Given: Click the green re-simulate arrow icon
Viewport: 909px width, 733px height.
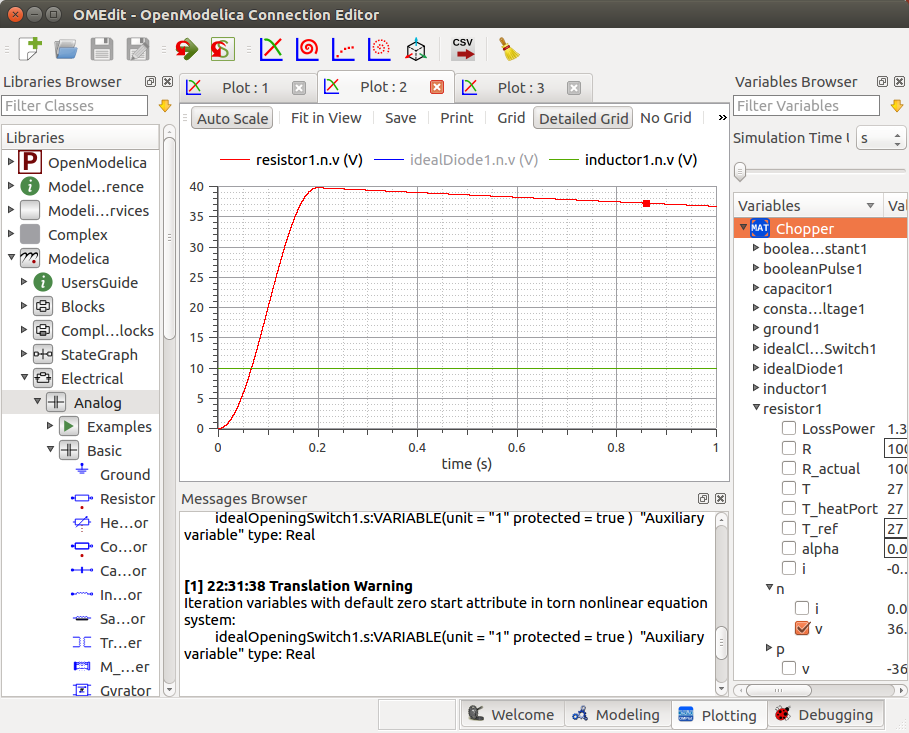Looking at the screenshot, I should coord(186,49).
